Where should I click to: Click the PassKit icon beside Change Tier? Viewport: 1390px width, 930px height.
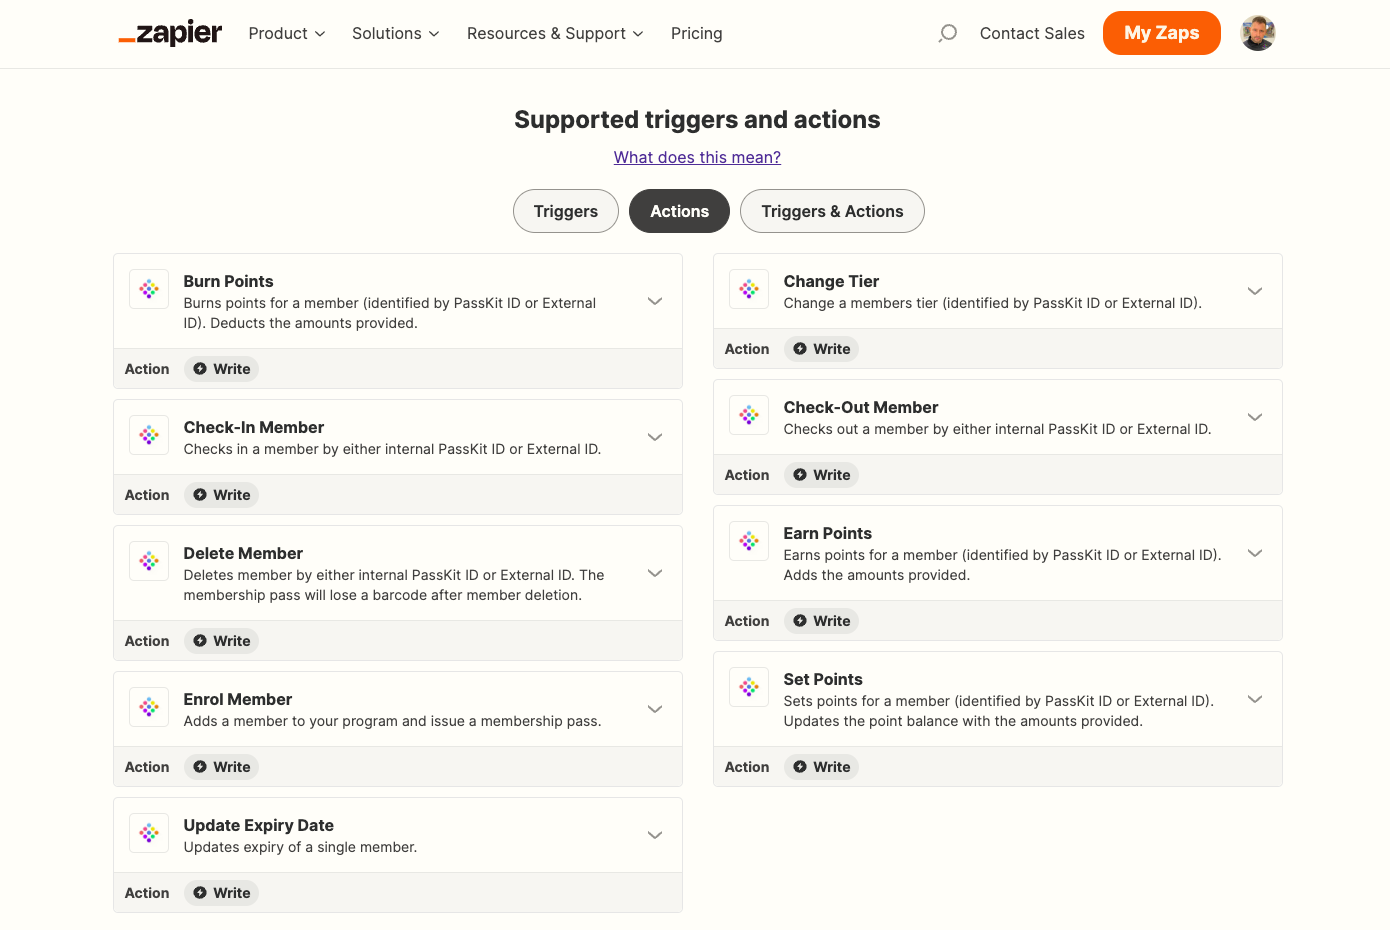click(x=749, y=289)
